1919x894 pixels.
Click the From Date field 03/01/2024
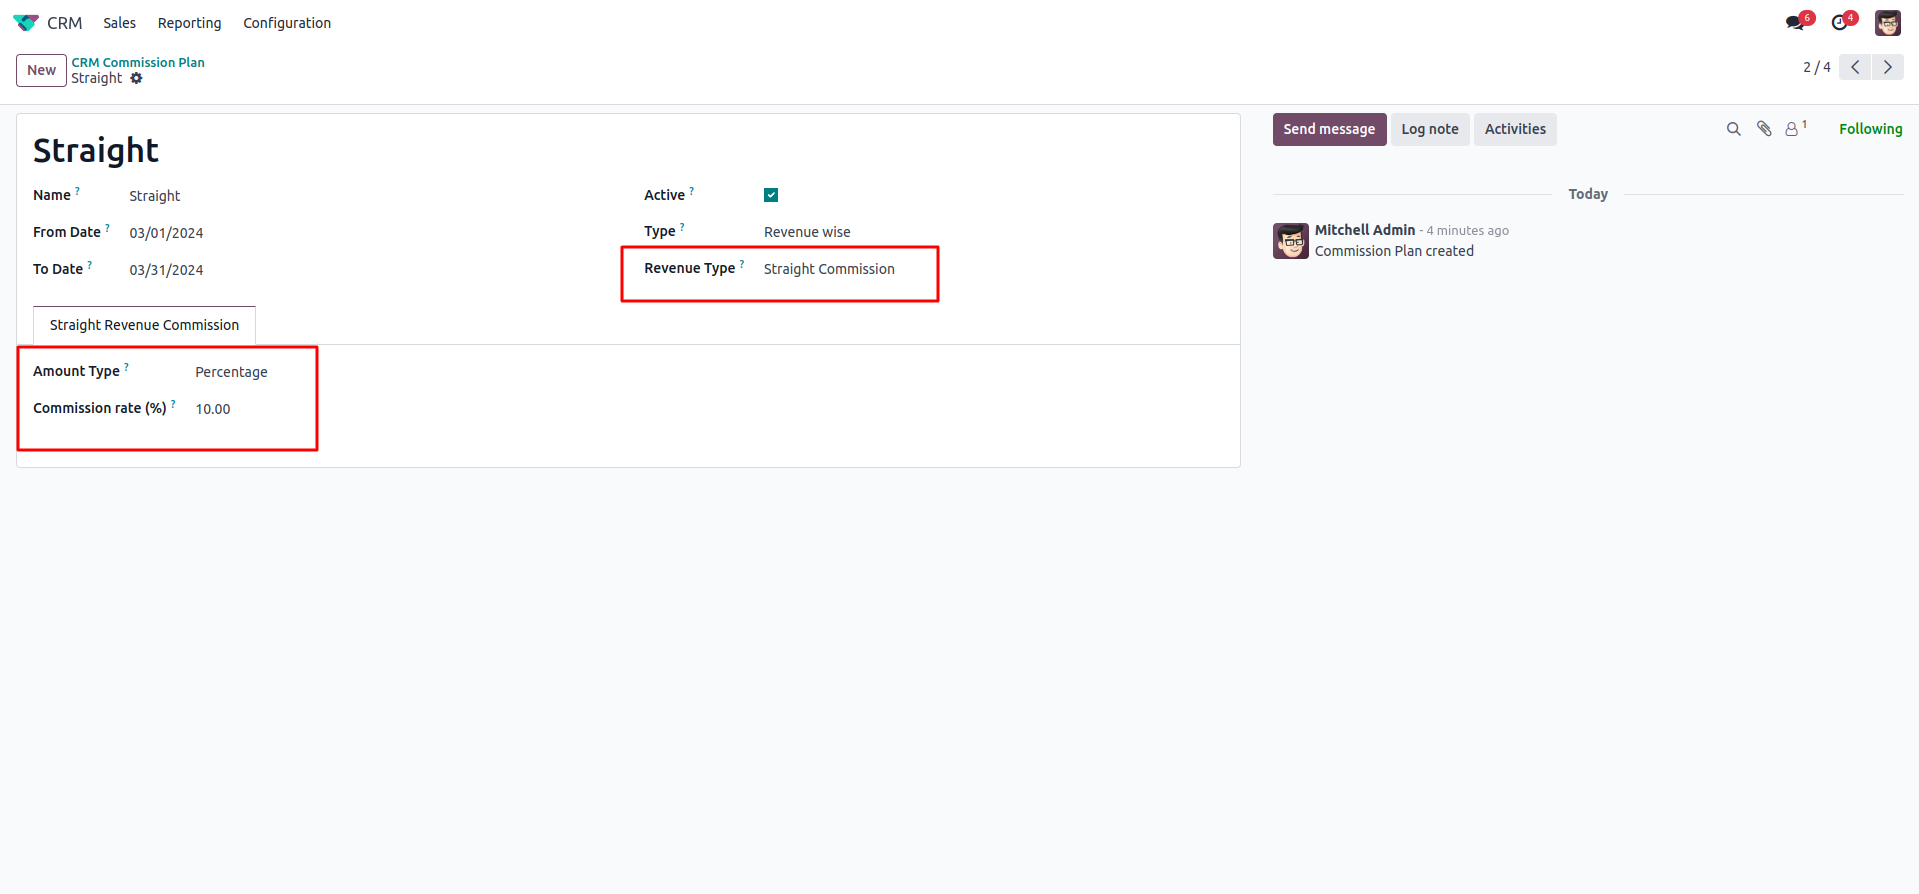tap(166, 233)
